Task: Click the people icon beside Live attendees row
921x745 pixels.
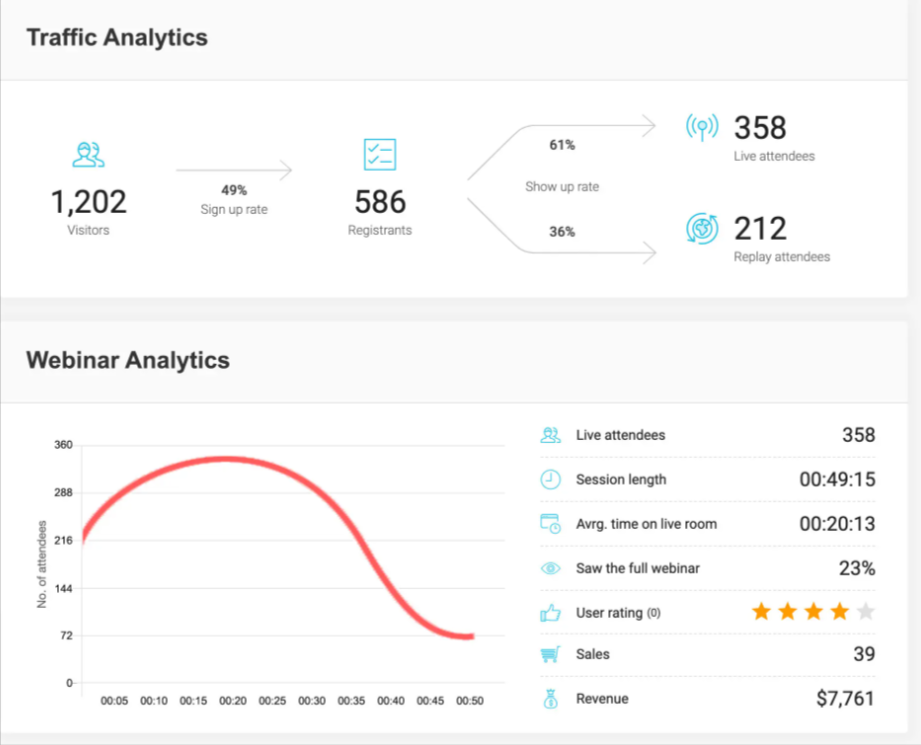Action: tap(550, 435)
